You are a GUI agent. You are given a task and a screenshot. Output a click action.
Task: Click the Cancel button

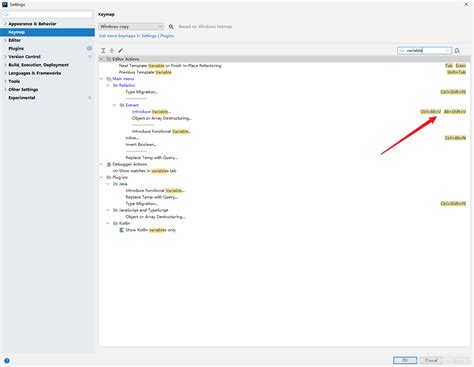click(431, 360)
